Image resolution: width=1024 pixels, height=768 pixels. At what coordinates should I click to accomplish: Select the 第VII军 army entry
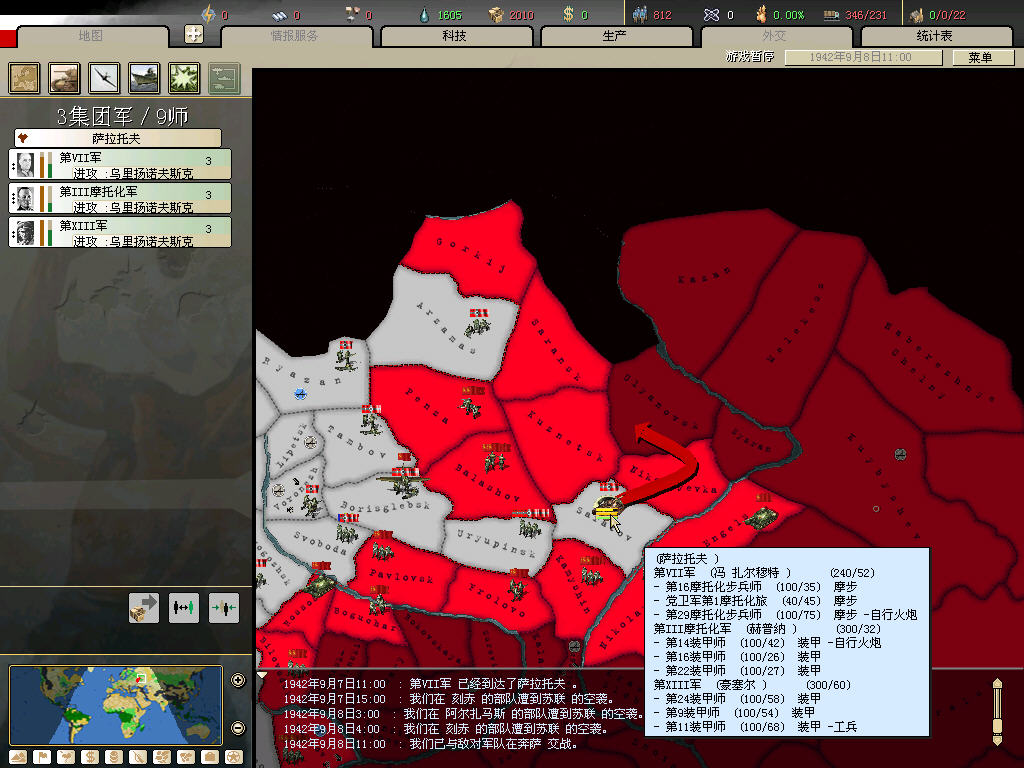point(120,164)
